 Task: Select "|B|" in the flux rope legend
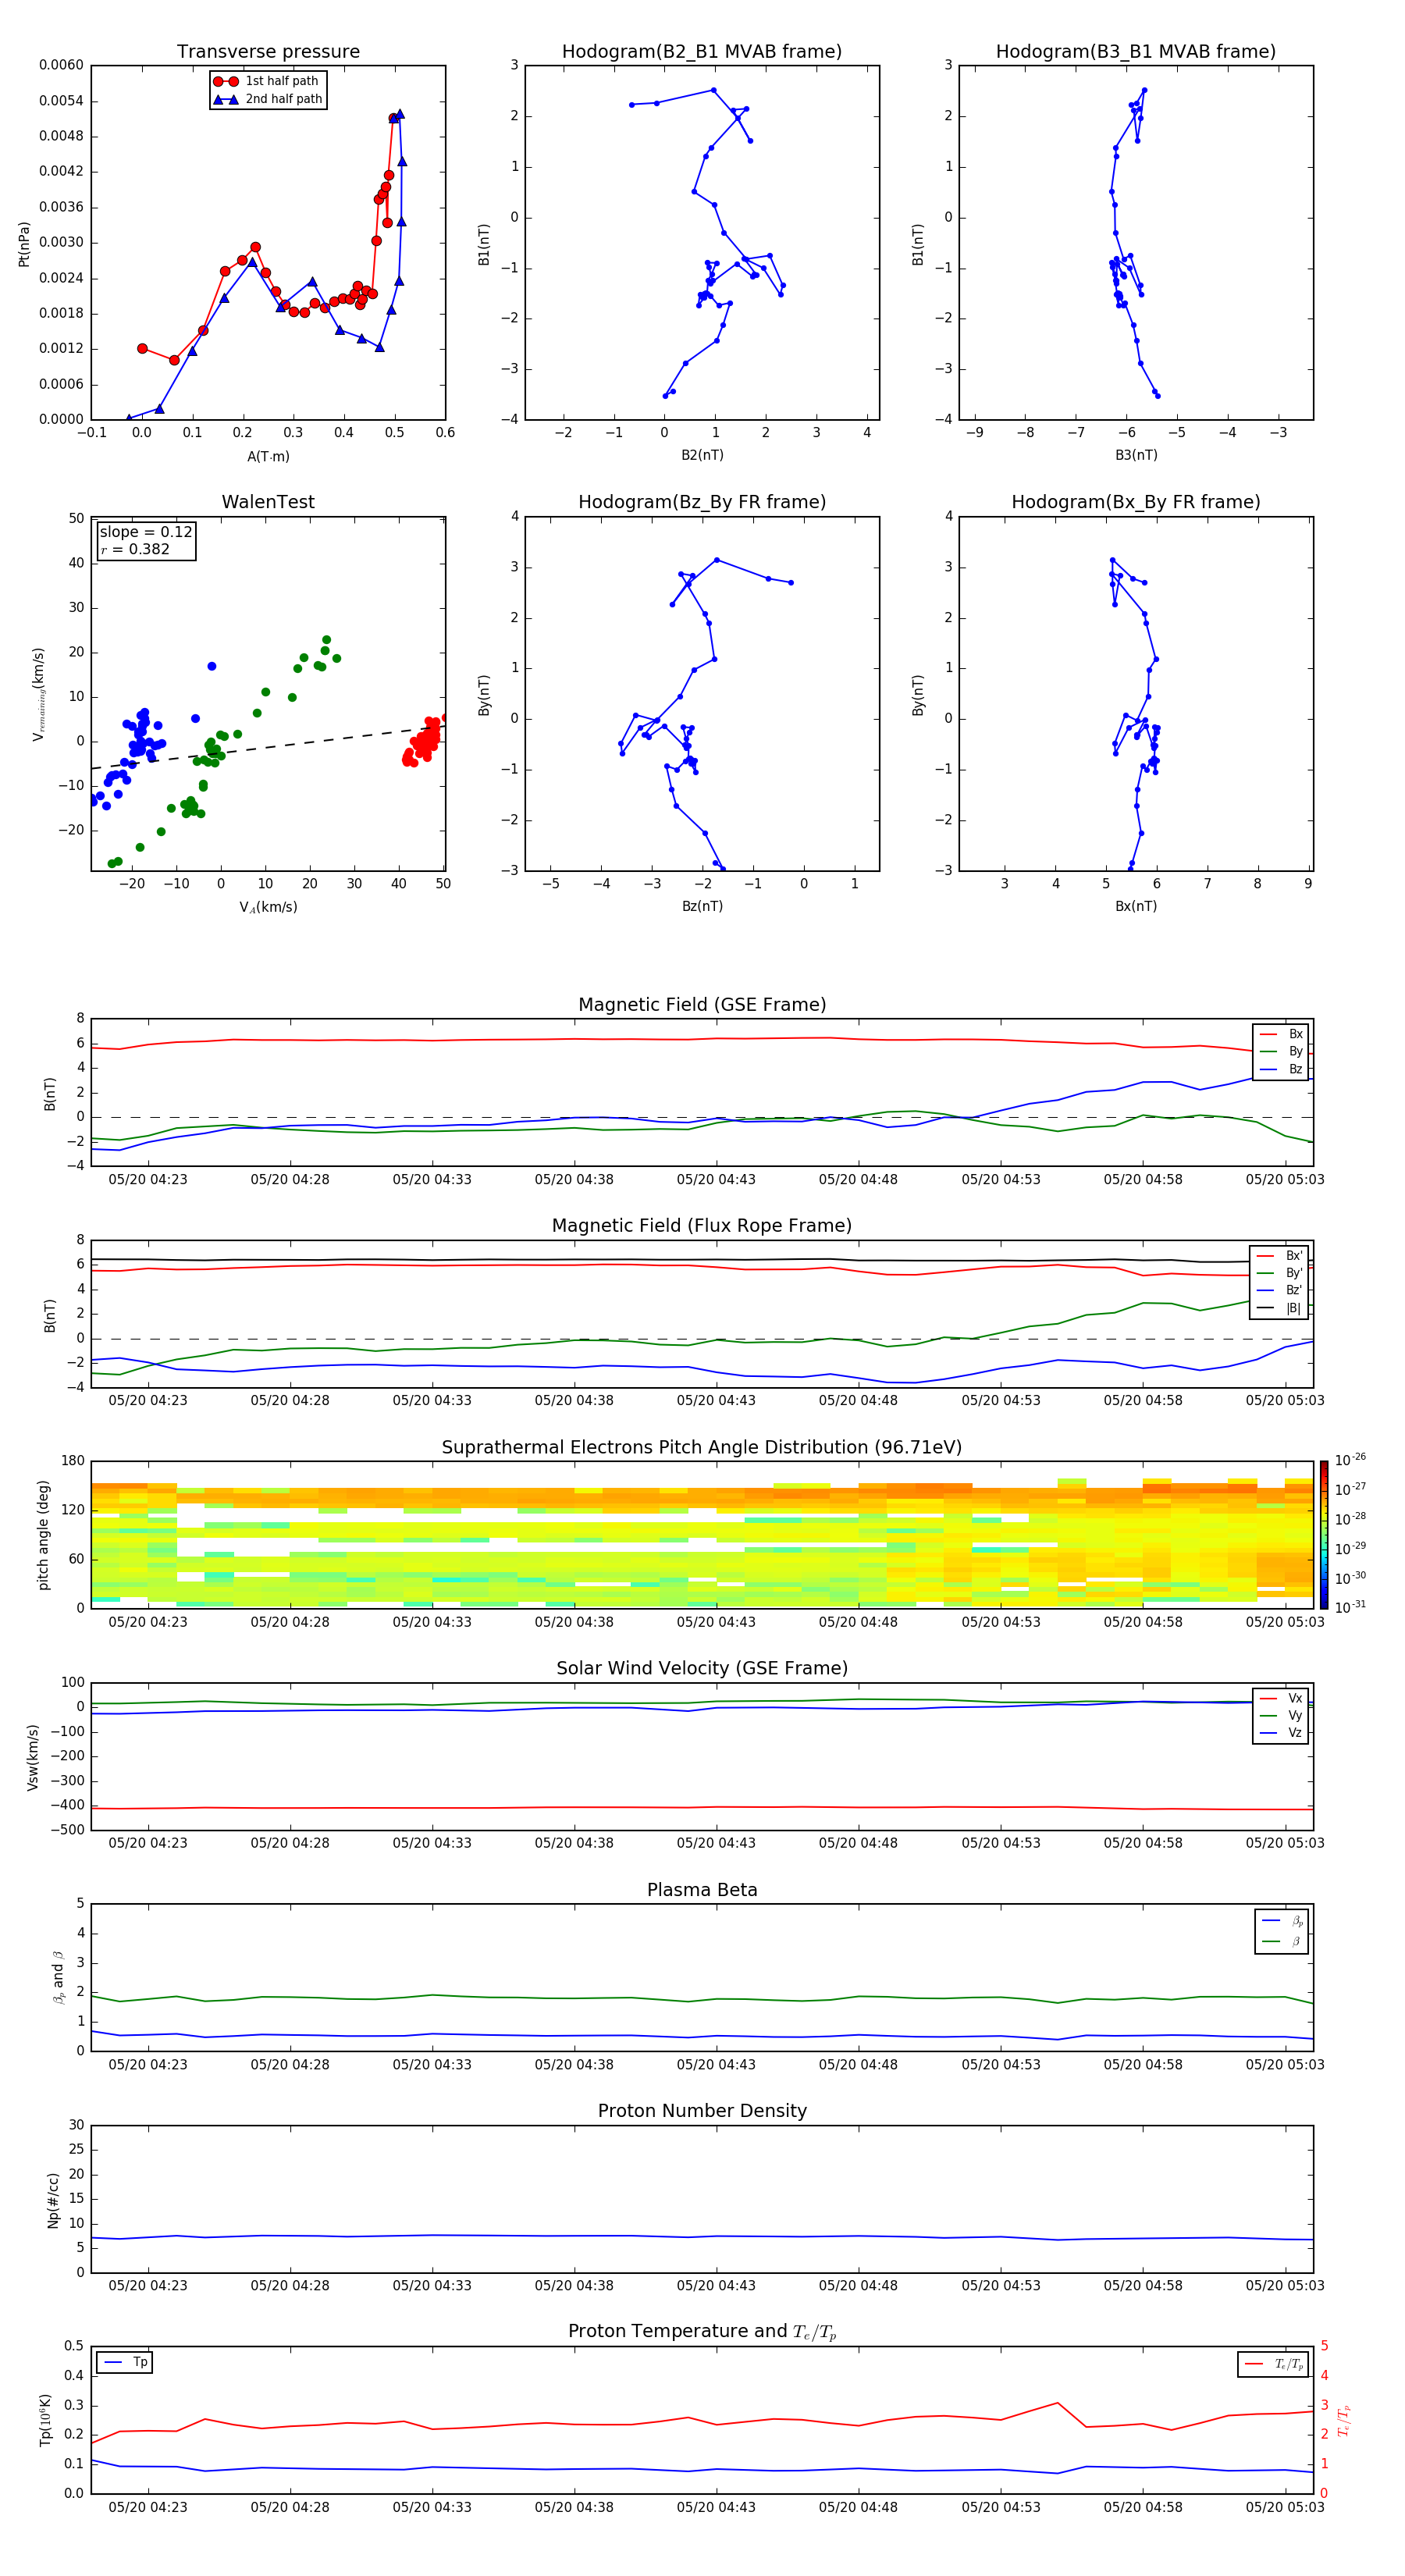[x=1279, y=1308]
